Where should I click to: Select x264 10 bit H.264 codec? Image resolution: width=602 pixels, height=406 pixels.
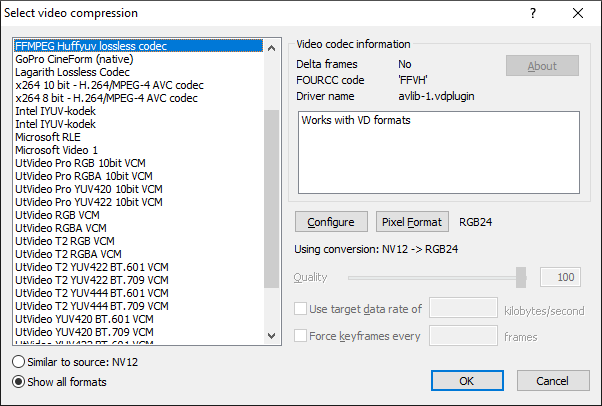click(109, 85)
